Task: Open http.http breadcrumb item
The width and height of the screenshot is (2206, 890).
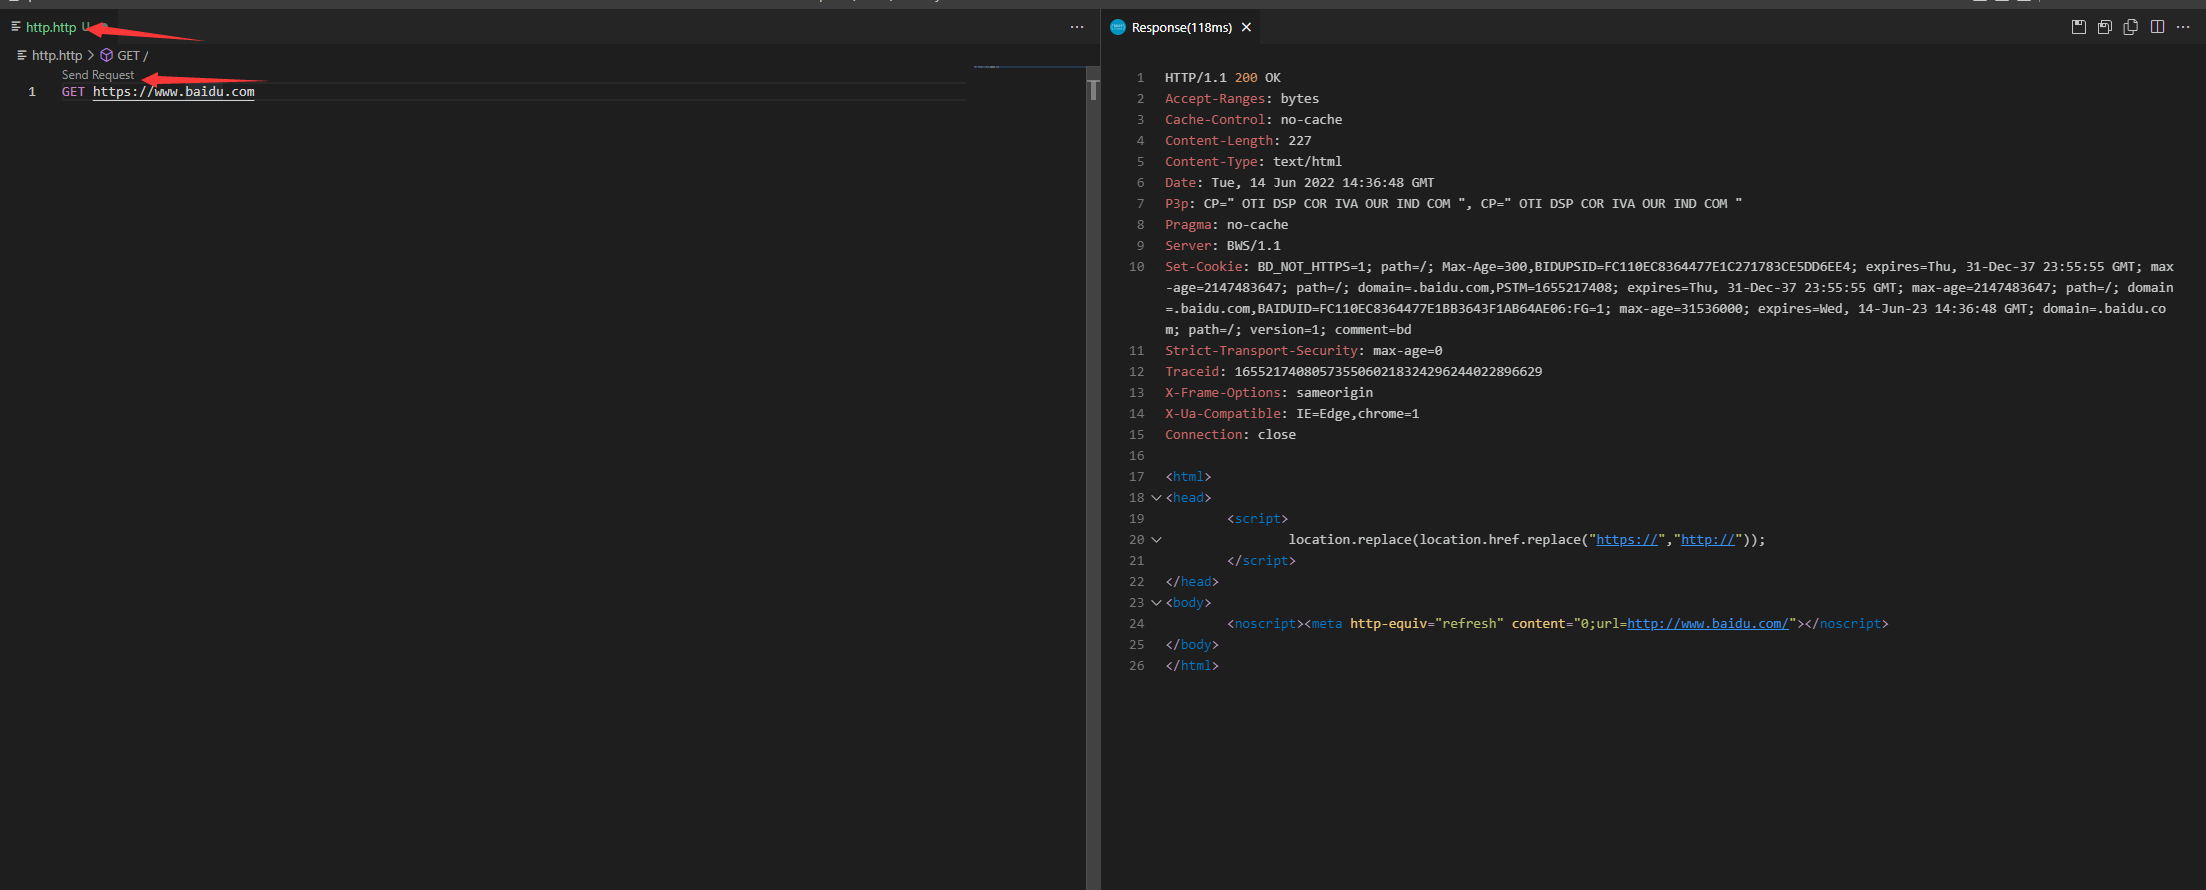Action: tap(57, 55)
